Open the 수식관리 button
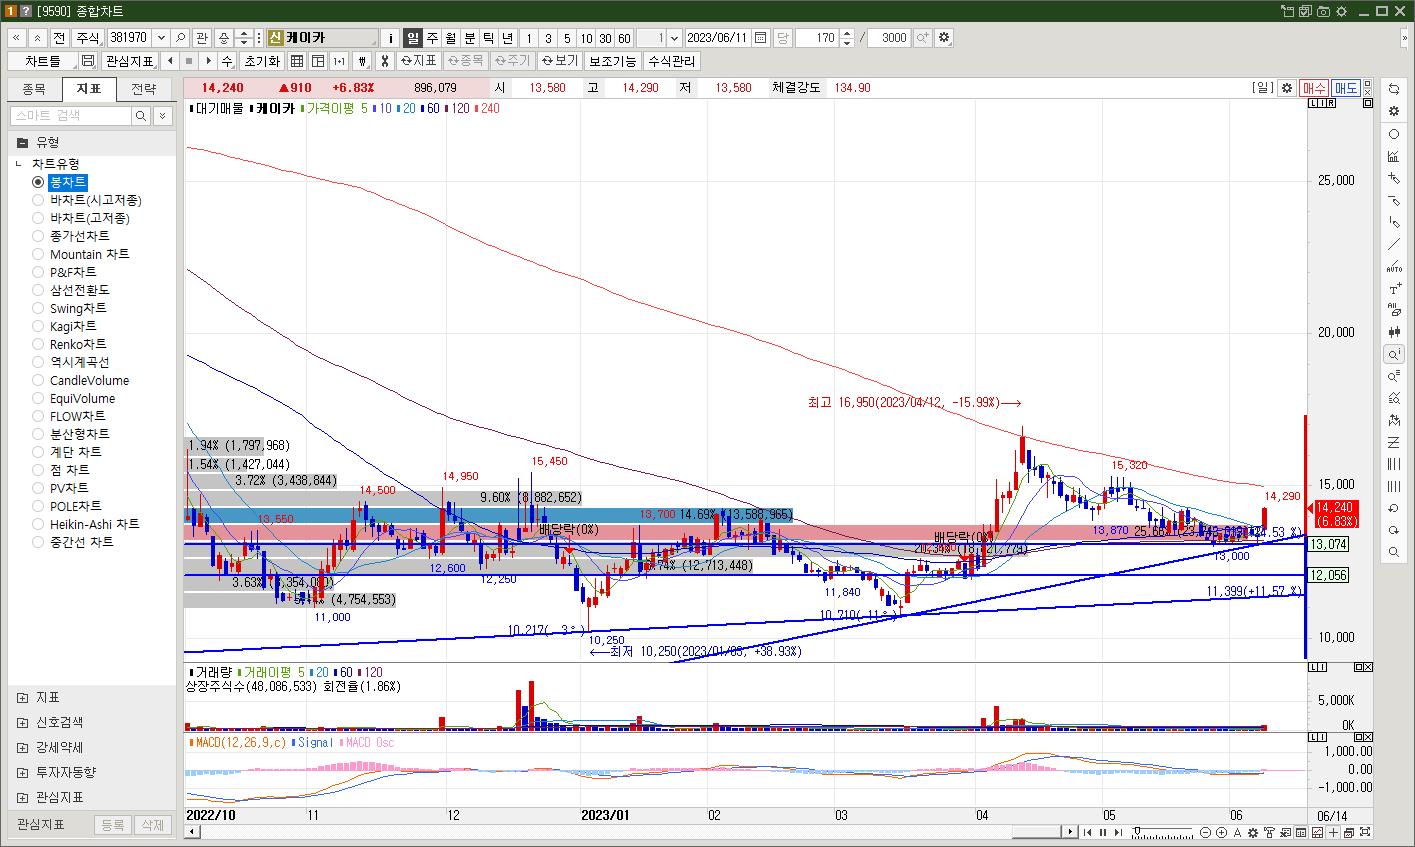 click(671, 61)
